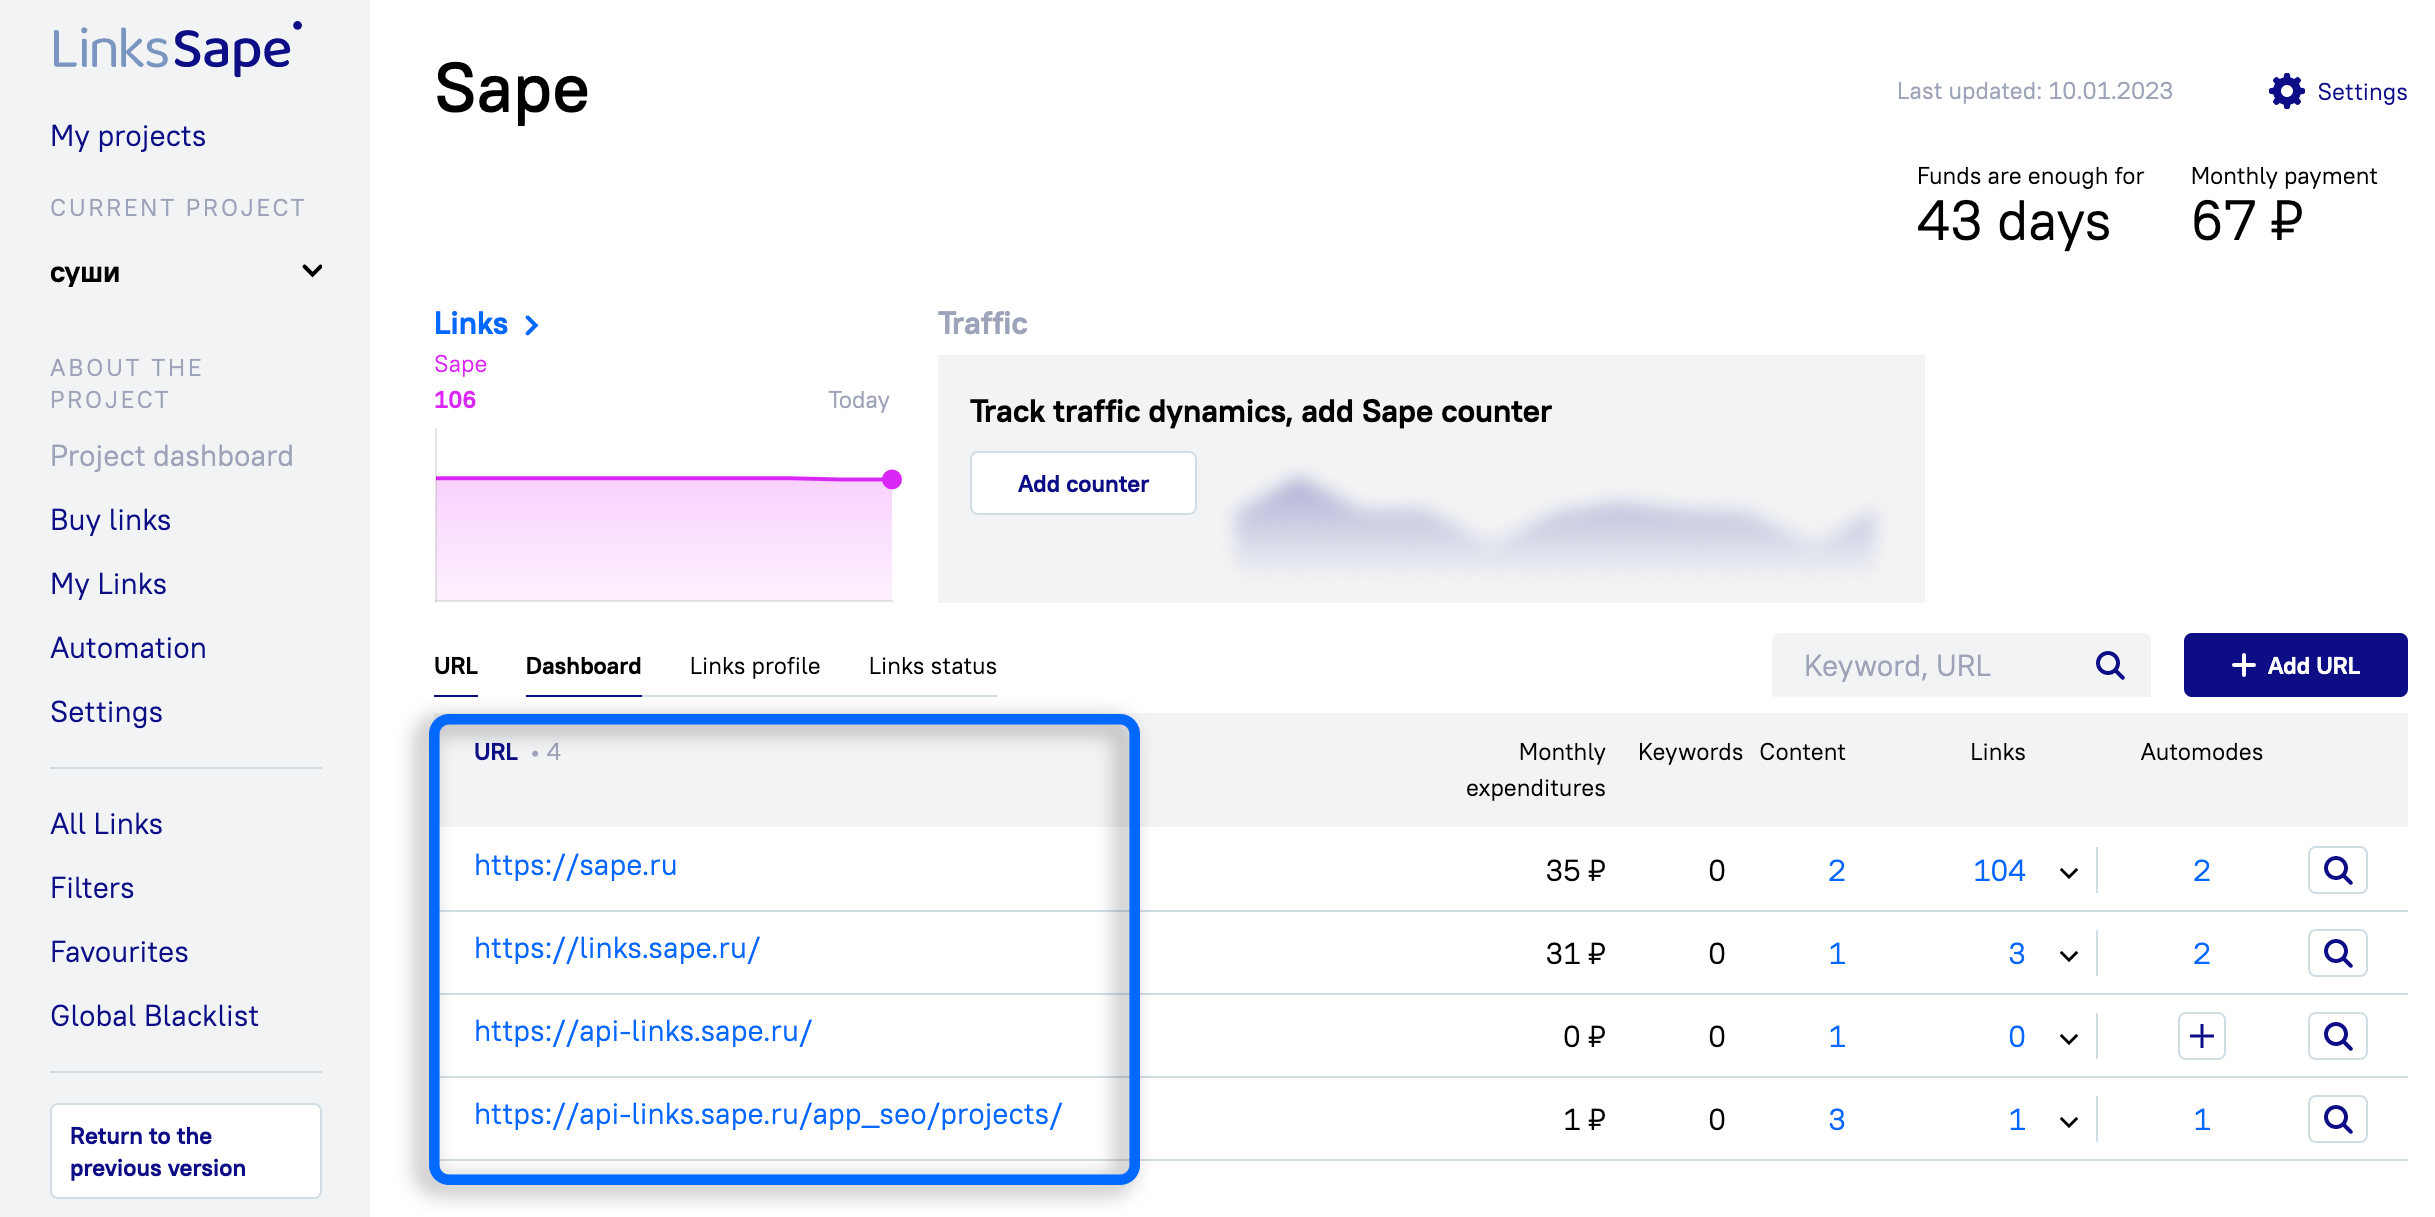This screenshot has height=1217, width=2435.
Task: Expand links chevron in https://links.sape.ru/ row
Action: coord(2069,955)
